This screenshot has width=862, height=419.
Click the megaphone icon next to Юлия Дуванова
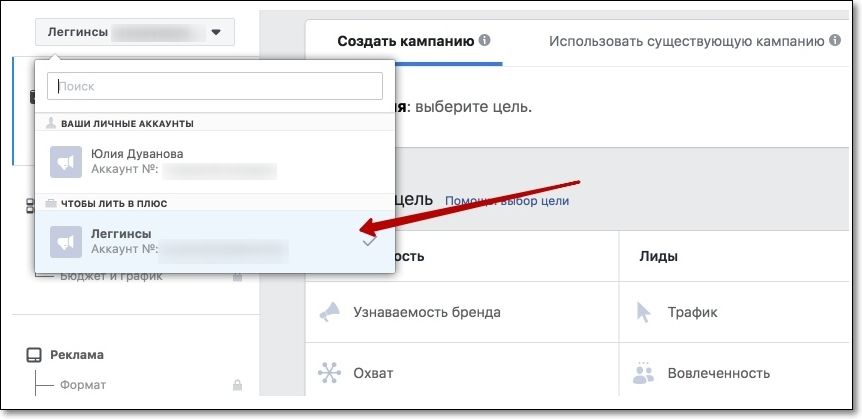pyautogui.click(x=66, y=162)
